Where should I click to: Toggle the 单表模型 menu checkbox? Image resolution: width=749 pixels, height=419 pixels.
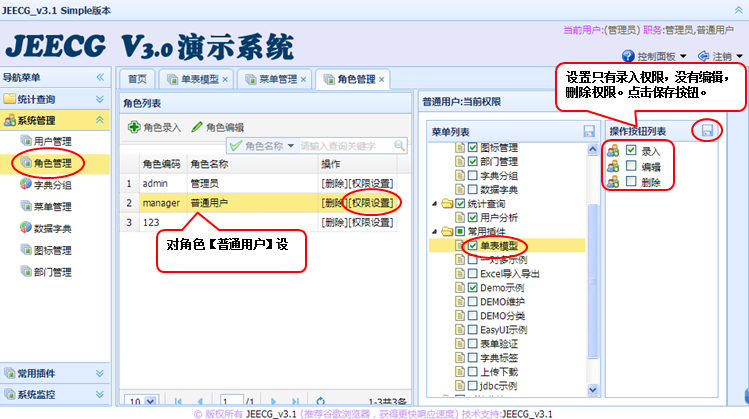point(472,246)
